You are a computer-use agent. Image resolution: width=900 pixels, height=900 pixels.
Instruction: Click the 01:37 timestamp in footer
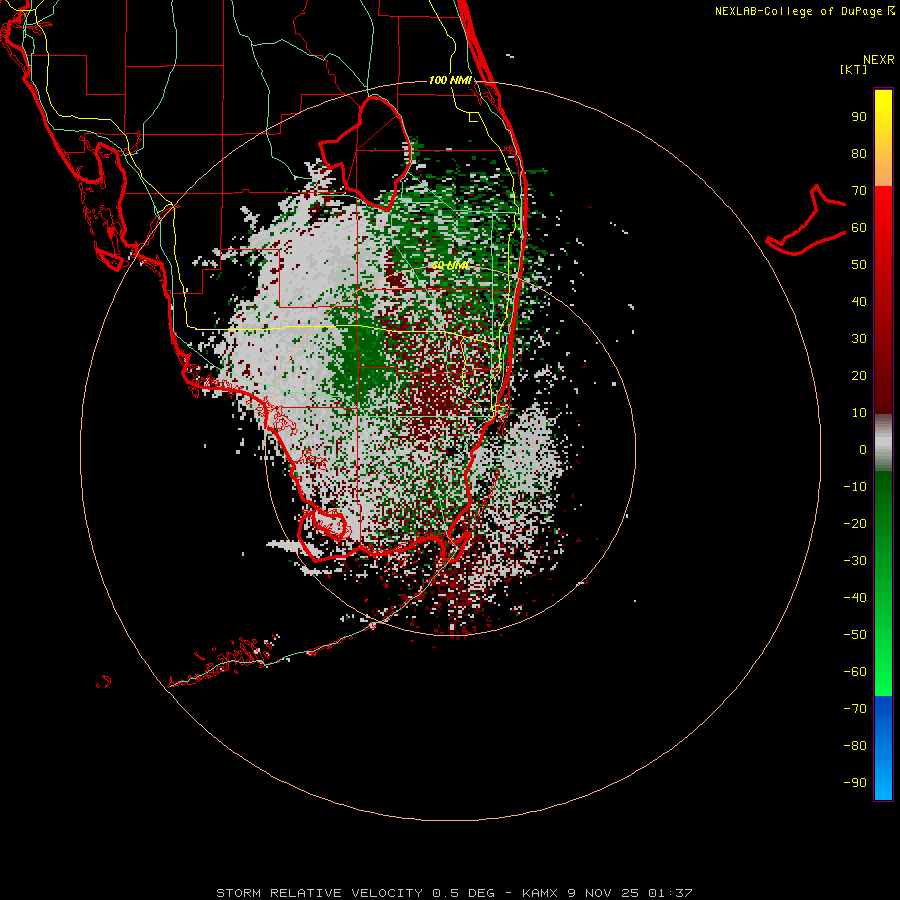[670, 893]
